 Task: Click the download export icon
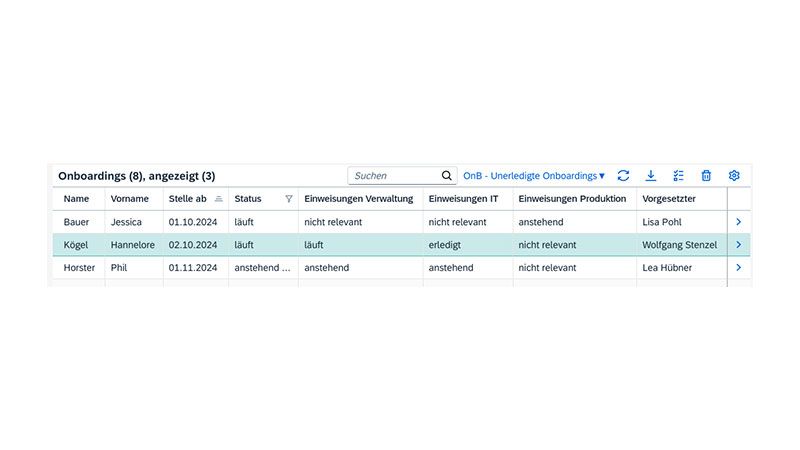(651, 176)
